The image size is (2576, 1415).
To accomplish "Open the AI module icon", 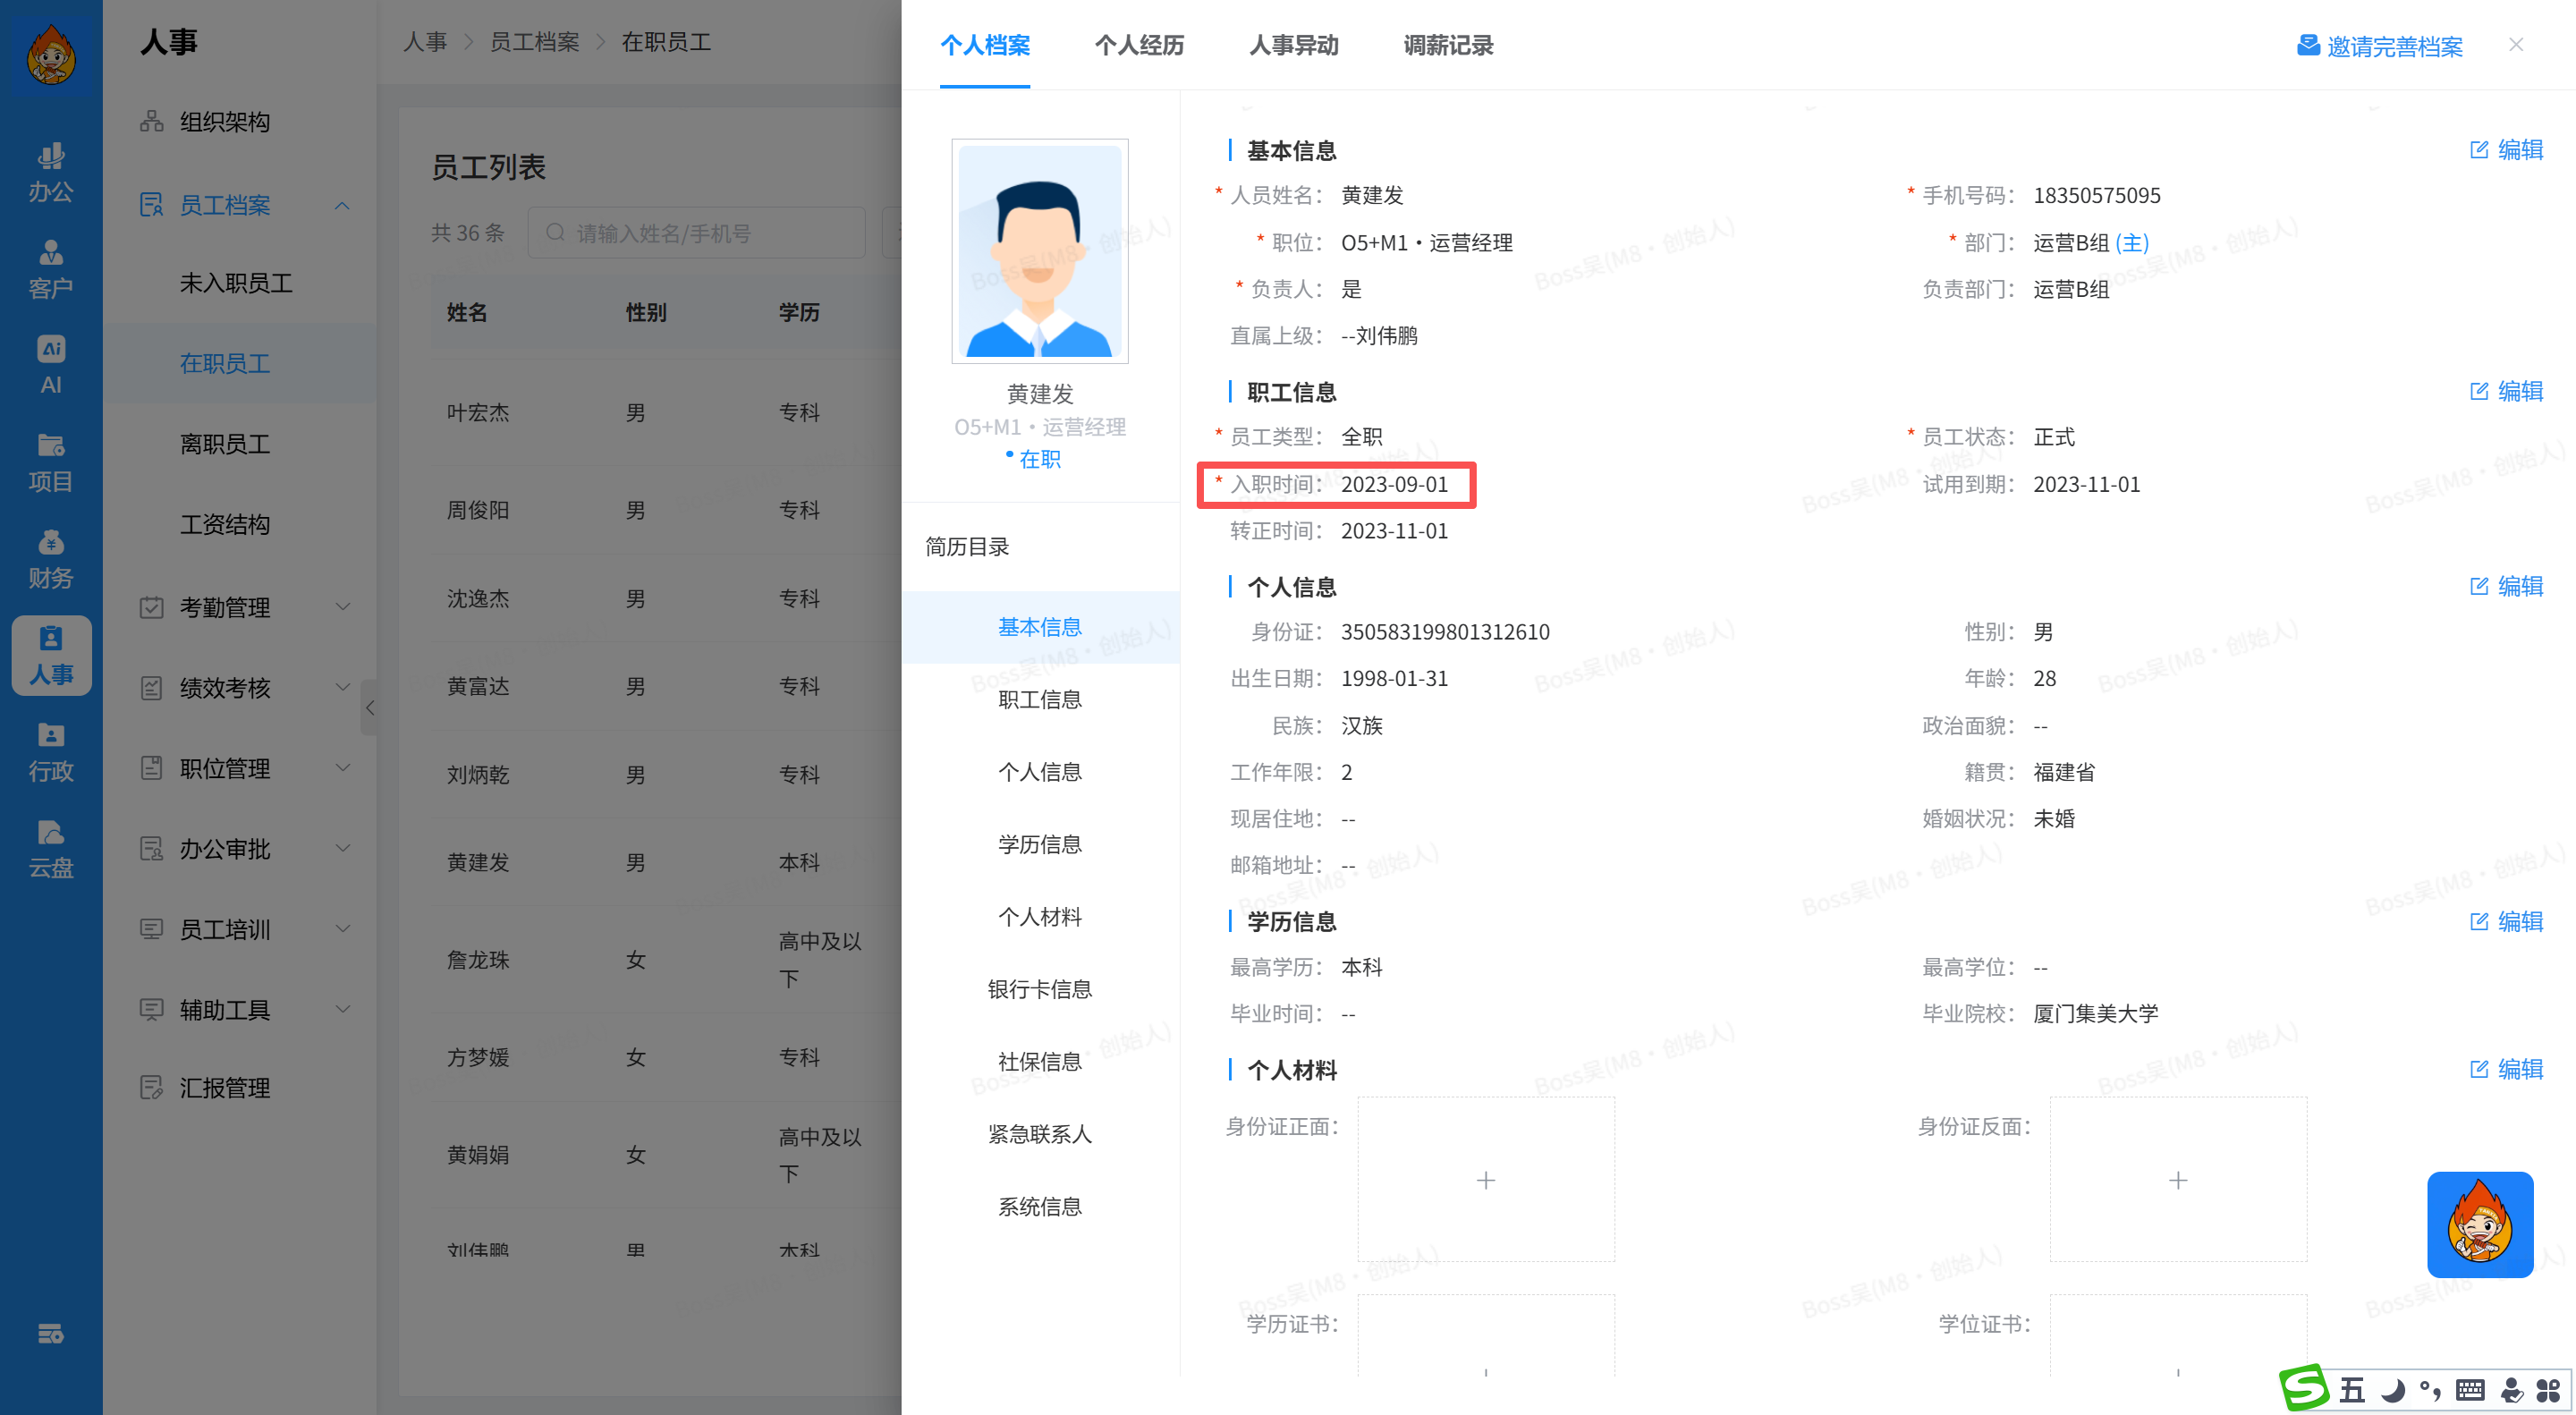I will [x=50, y=364].
